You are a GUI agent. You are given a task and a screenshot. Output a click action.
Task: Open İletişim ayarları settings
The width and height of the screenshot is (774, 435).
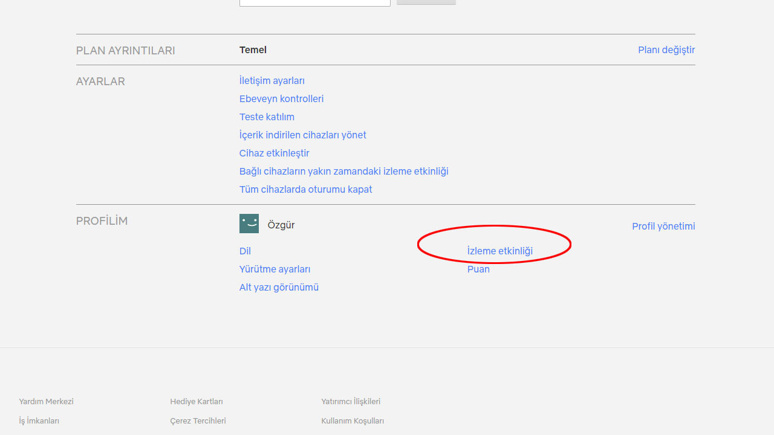(272, 81)
